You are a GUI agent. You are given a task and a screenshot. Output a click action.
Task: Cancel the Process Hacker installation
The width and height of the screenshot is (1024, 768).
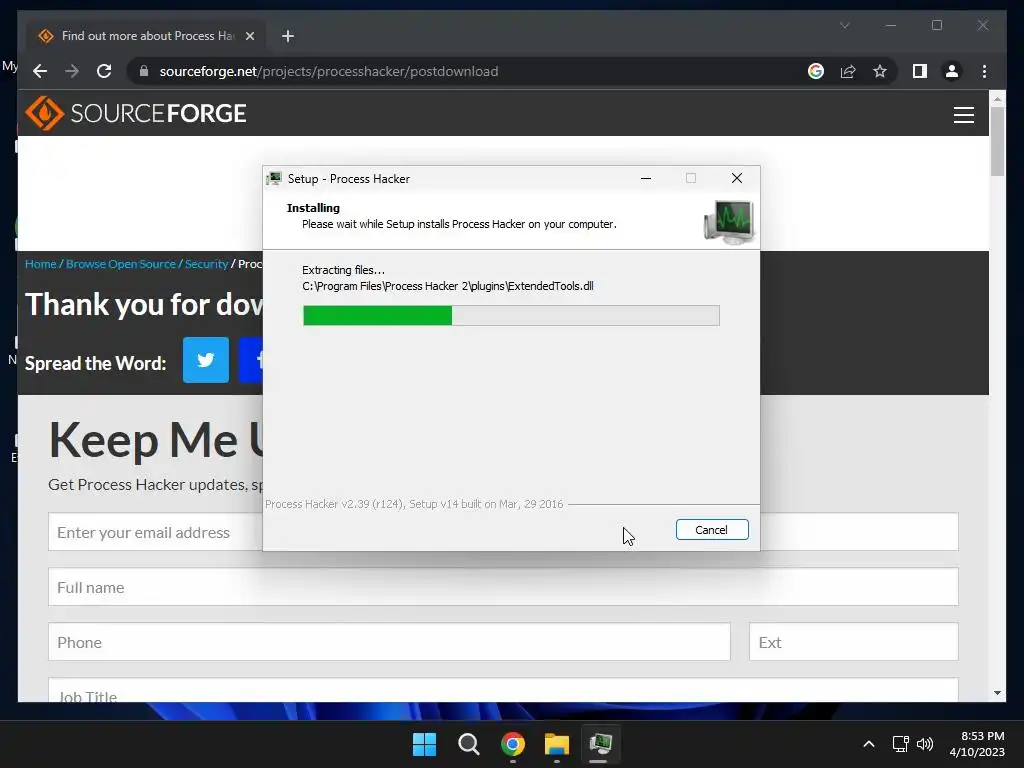coord(712,530)
